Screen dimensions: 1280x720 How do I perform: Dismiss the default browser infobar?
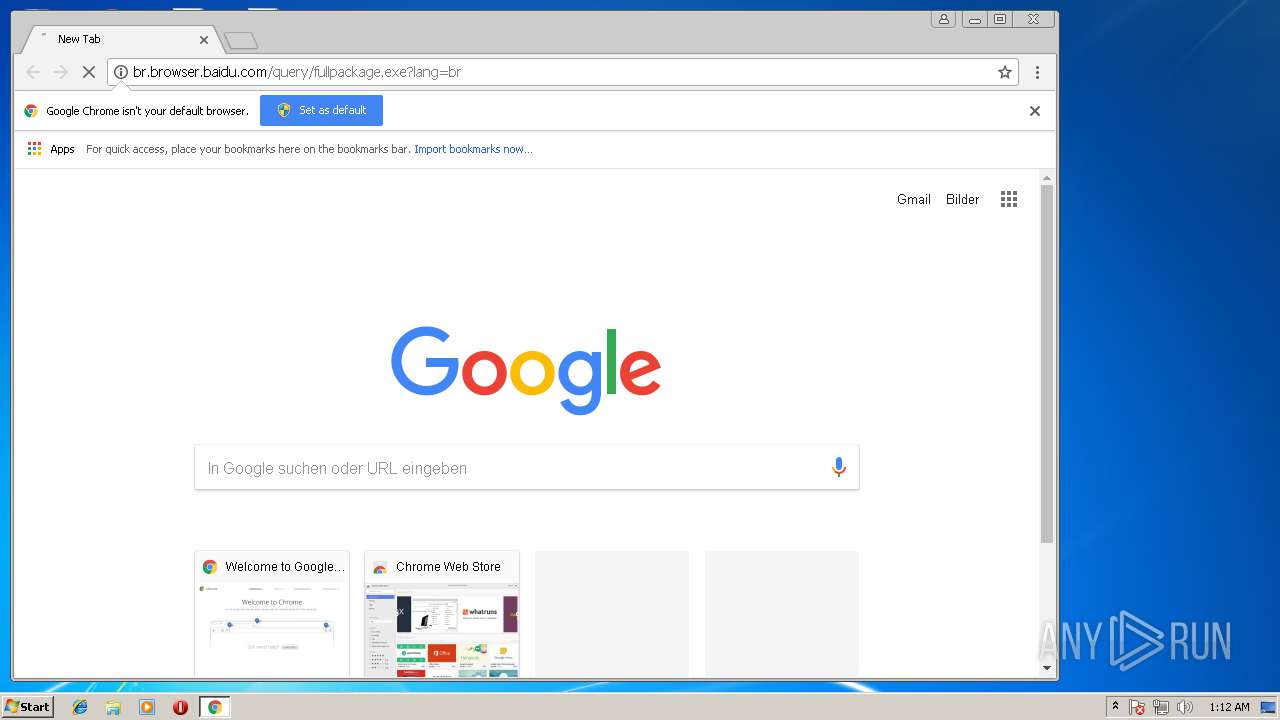pos(1035,111)
